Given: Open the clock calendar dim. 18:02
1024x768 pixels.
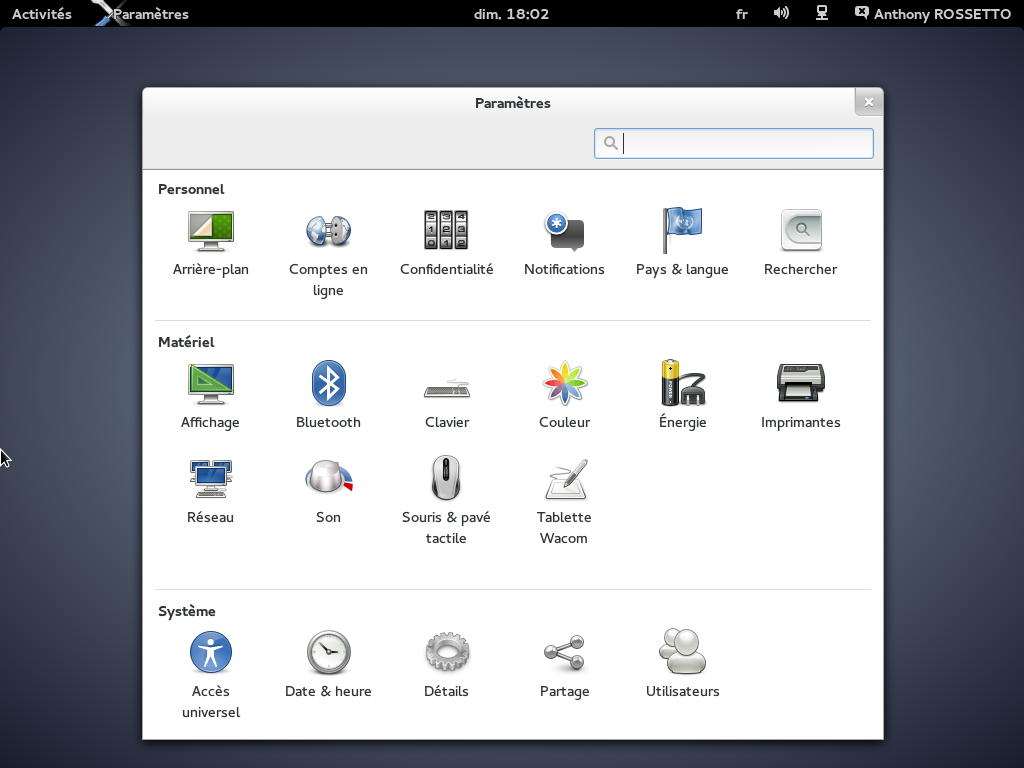Looking at the screenshot, I should [x=511, y=14].
